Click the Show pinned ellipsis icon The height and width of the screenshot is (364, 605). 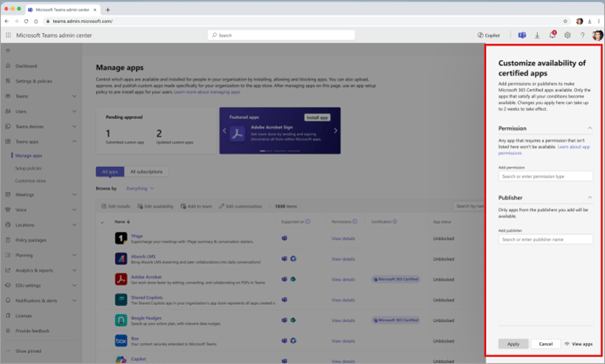tap(8, 351)
